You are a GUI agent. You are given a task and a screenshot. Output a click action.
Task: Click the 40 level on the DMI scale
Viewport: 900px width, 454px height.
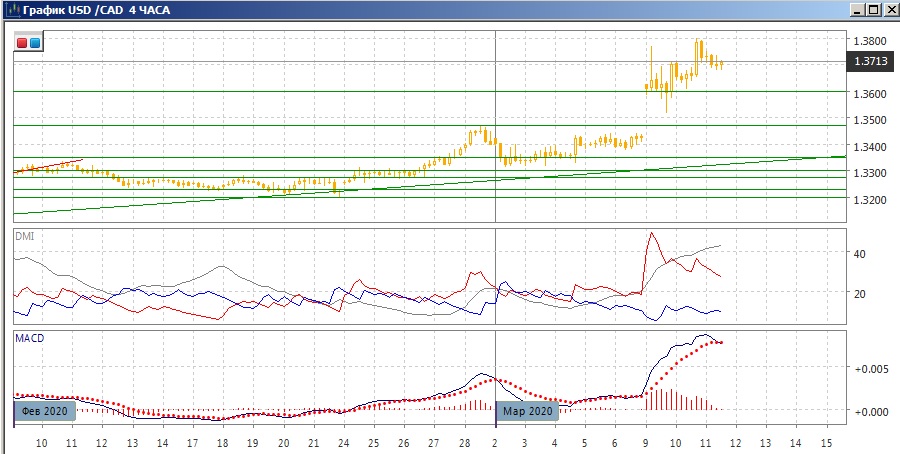click(859, 254)
